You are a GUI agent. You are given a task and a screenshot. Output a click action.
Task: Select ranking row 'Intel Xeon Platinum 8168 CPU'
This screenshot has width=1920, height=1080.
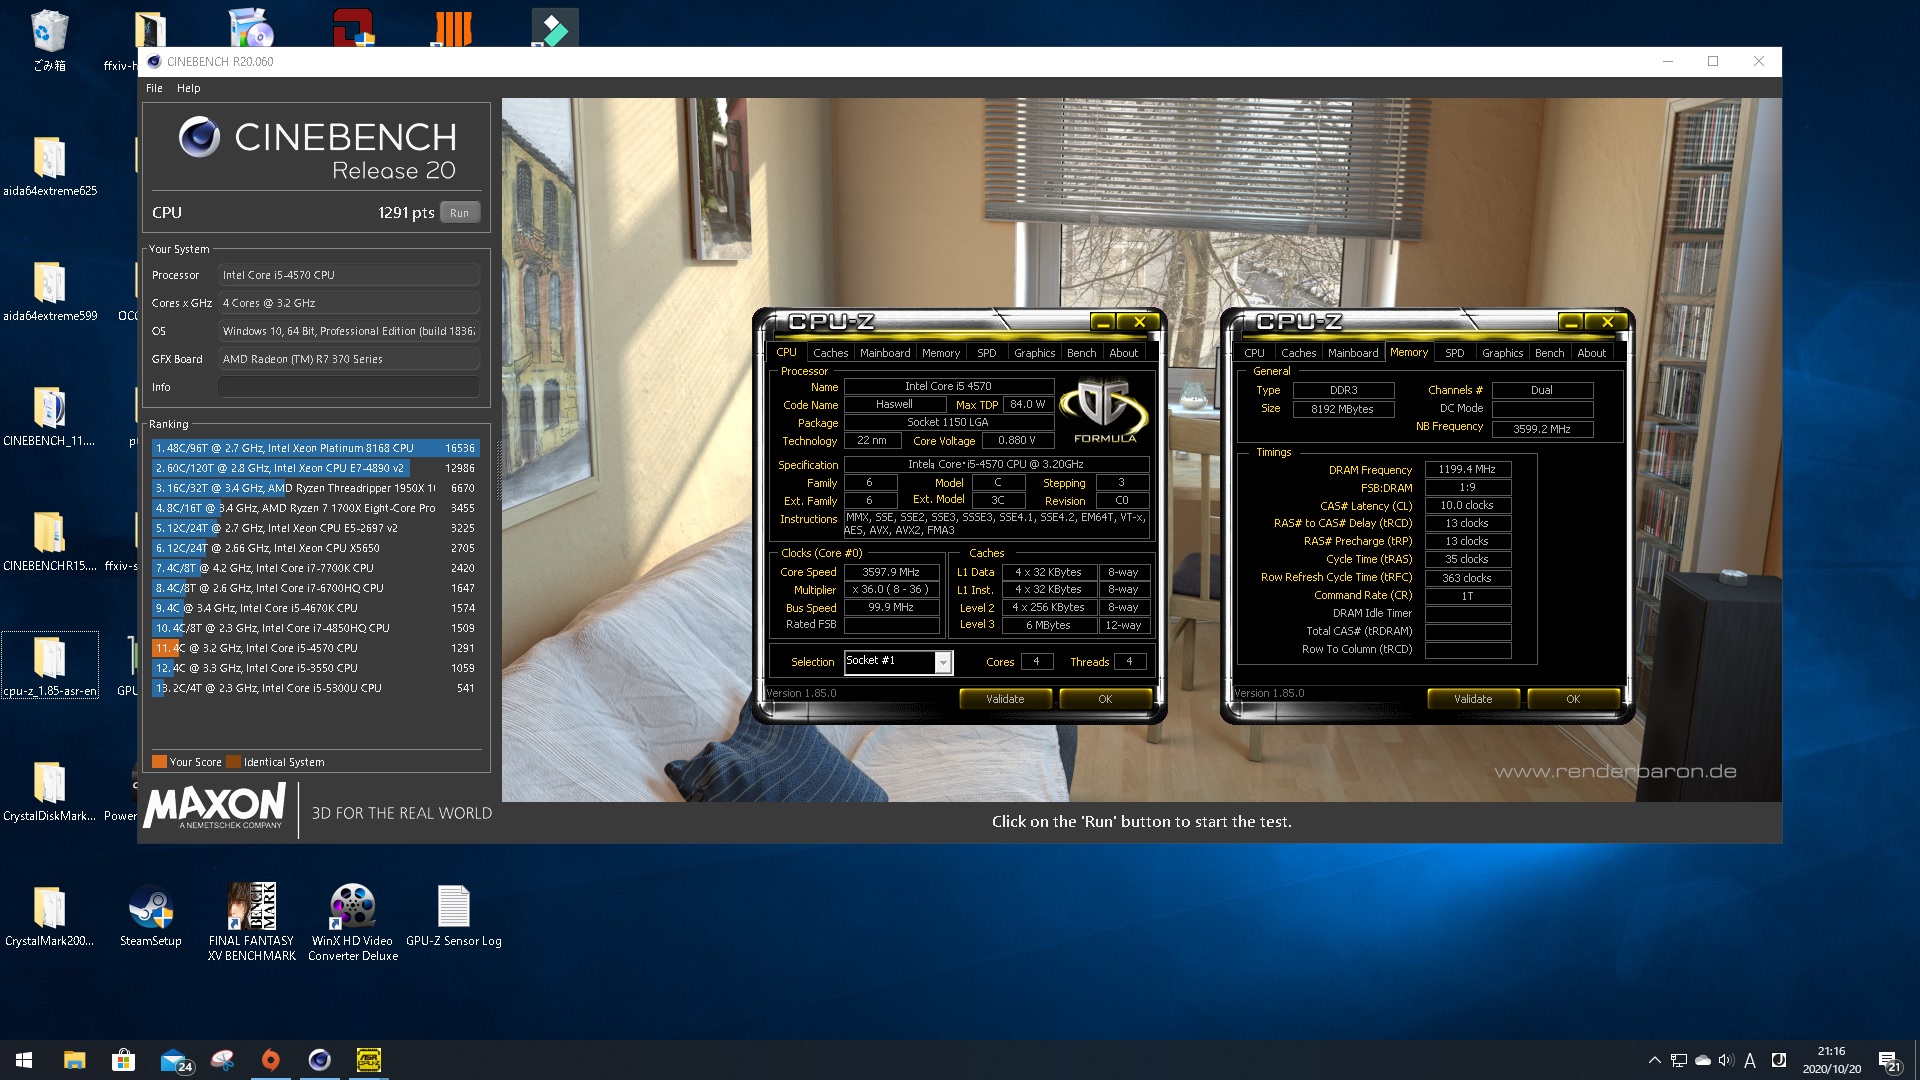[316, 448]
